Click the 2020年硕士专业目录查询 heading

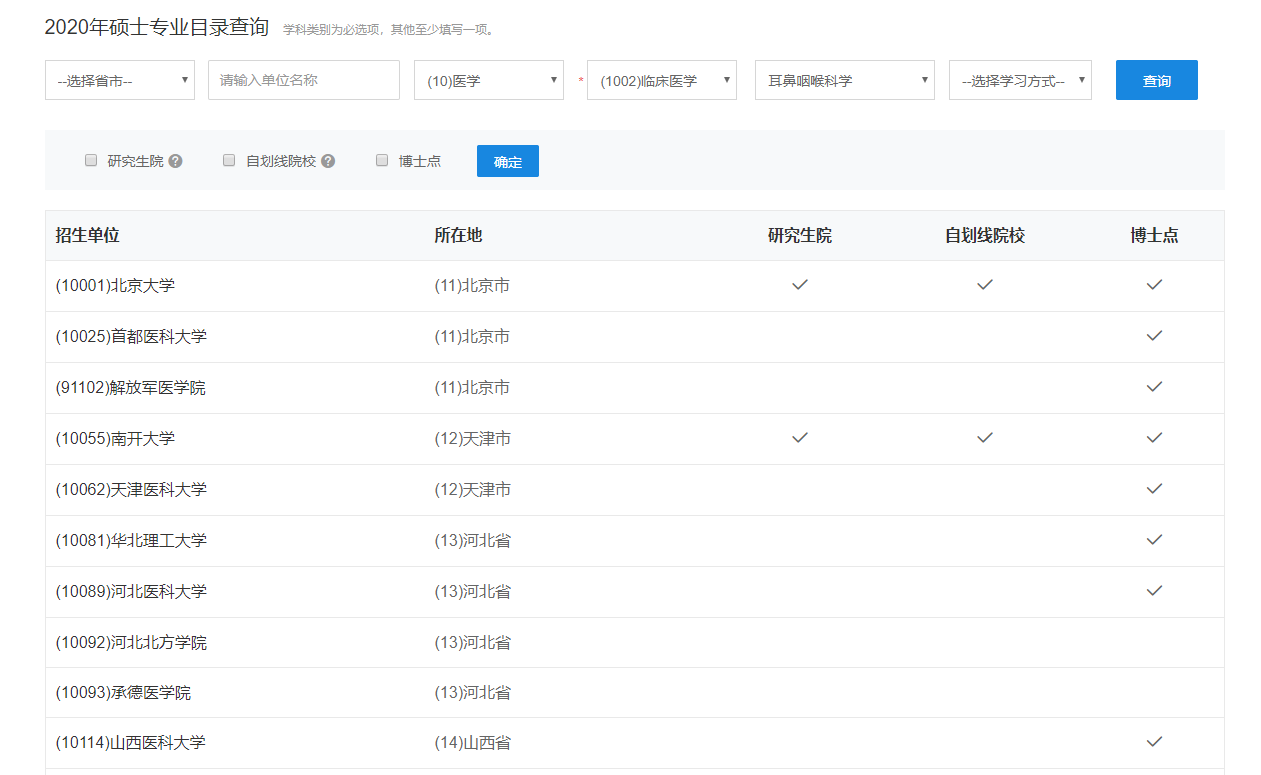[157, 27]
